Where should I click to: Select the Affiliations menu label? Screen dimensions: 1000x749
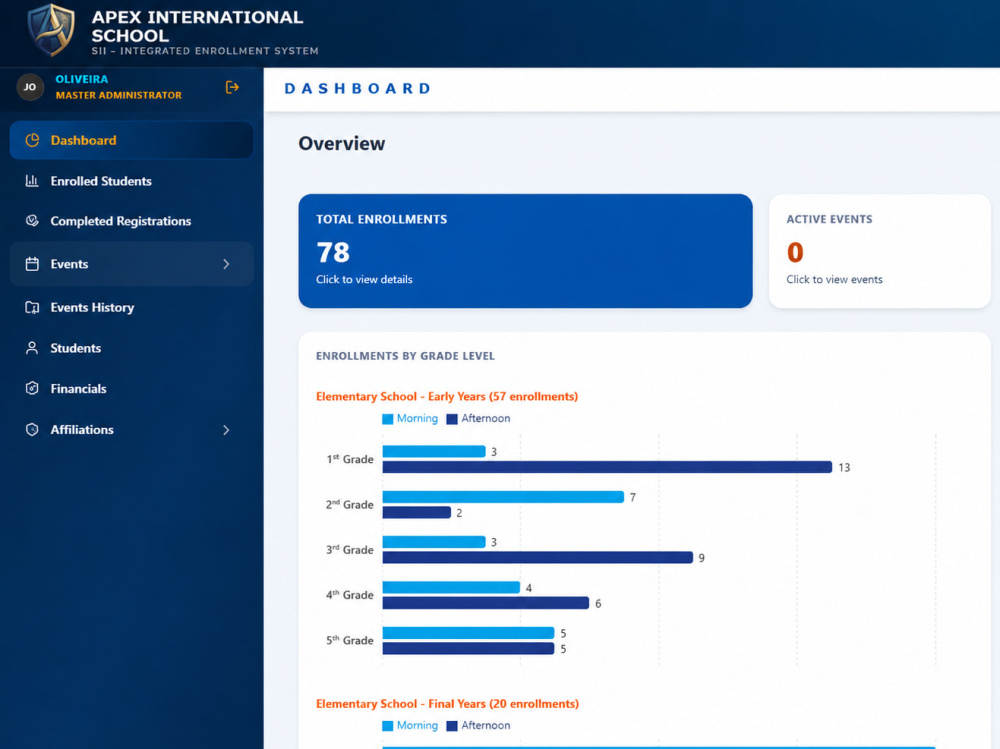(x=82, y=430)
